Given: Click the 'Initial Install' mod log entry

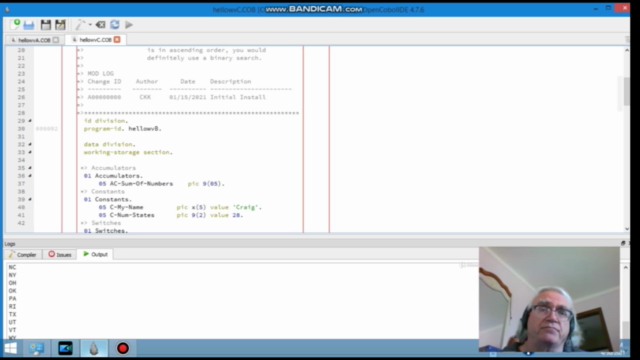Looking at the screenshot, I should pos(238,97).
